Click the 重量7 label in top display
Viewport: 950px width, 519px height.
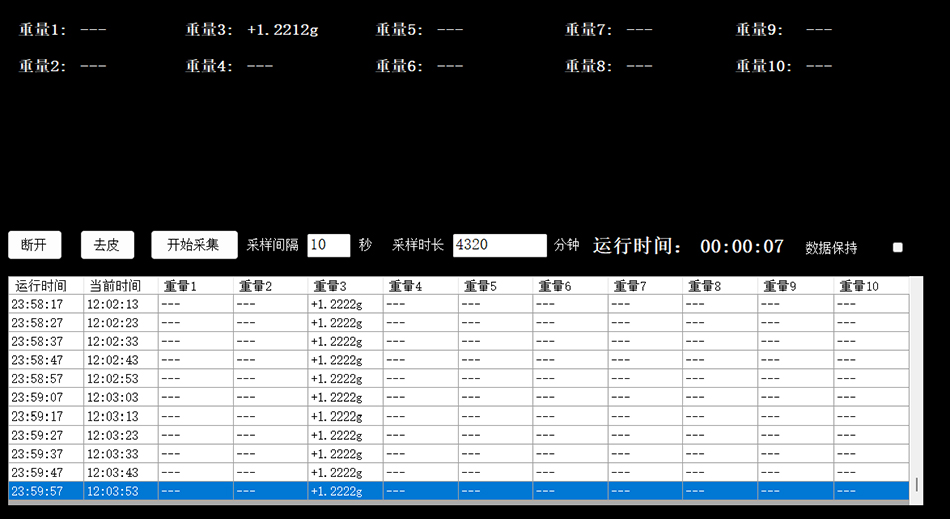click(590, 30)
